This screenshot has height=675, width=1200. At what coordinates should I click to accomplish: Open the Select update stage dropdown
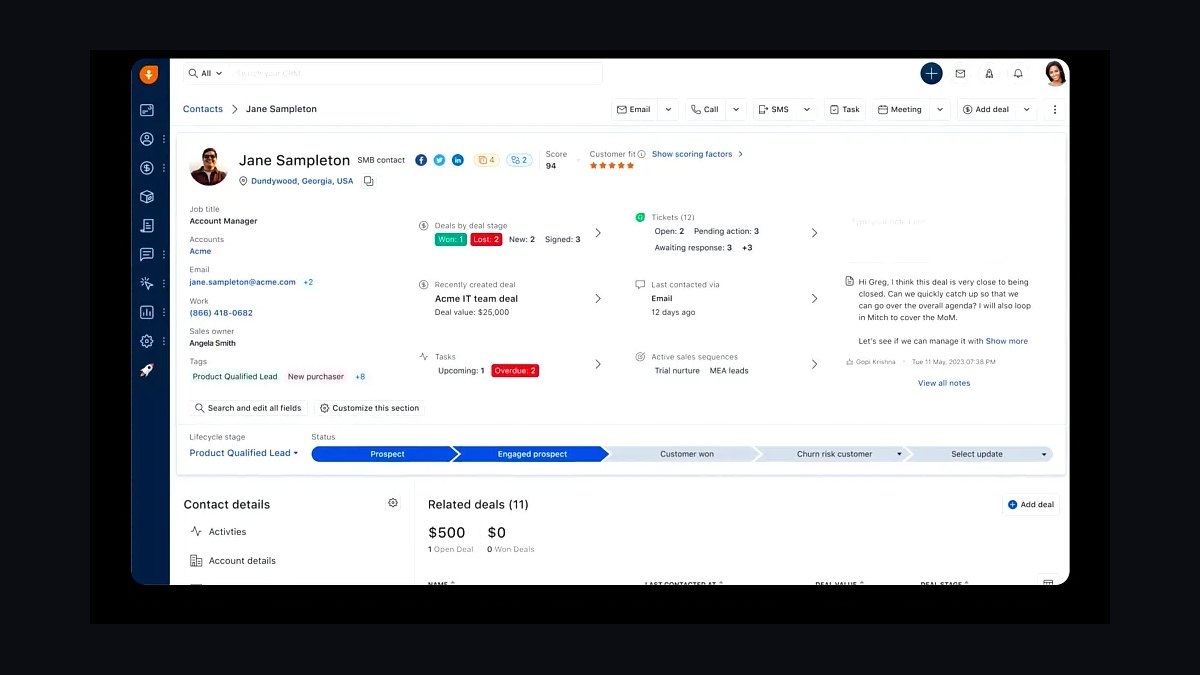click(1044, 454)
